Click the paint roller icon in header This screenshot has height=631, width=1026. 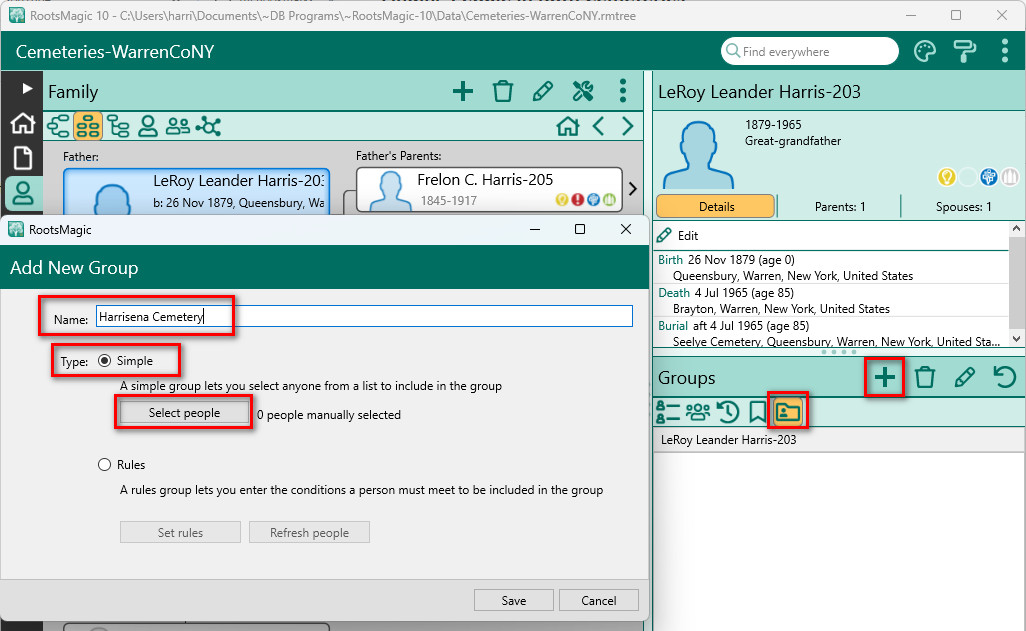[964, 51]
